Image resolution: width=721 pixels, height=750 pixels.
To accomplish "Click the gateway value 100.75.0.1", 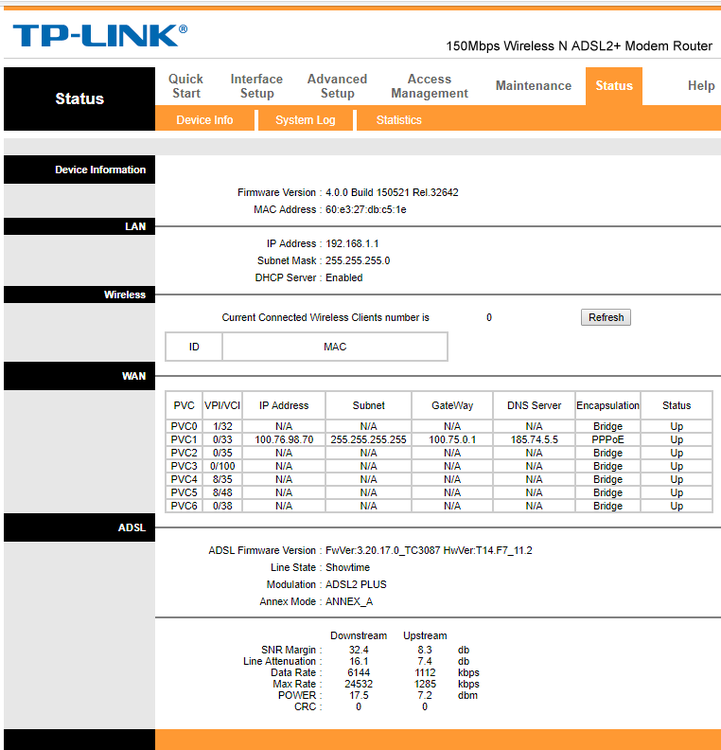I will point(452,439).
